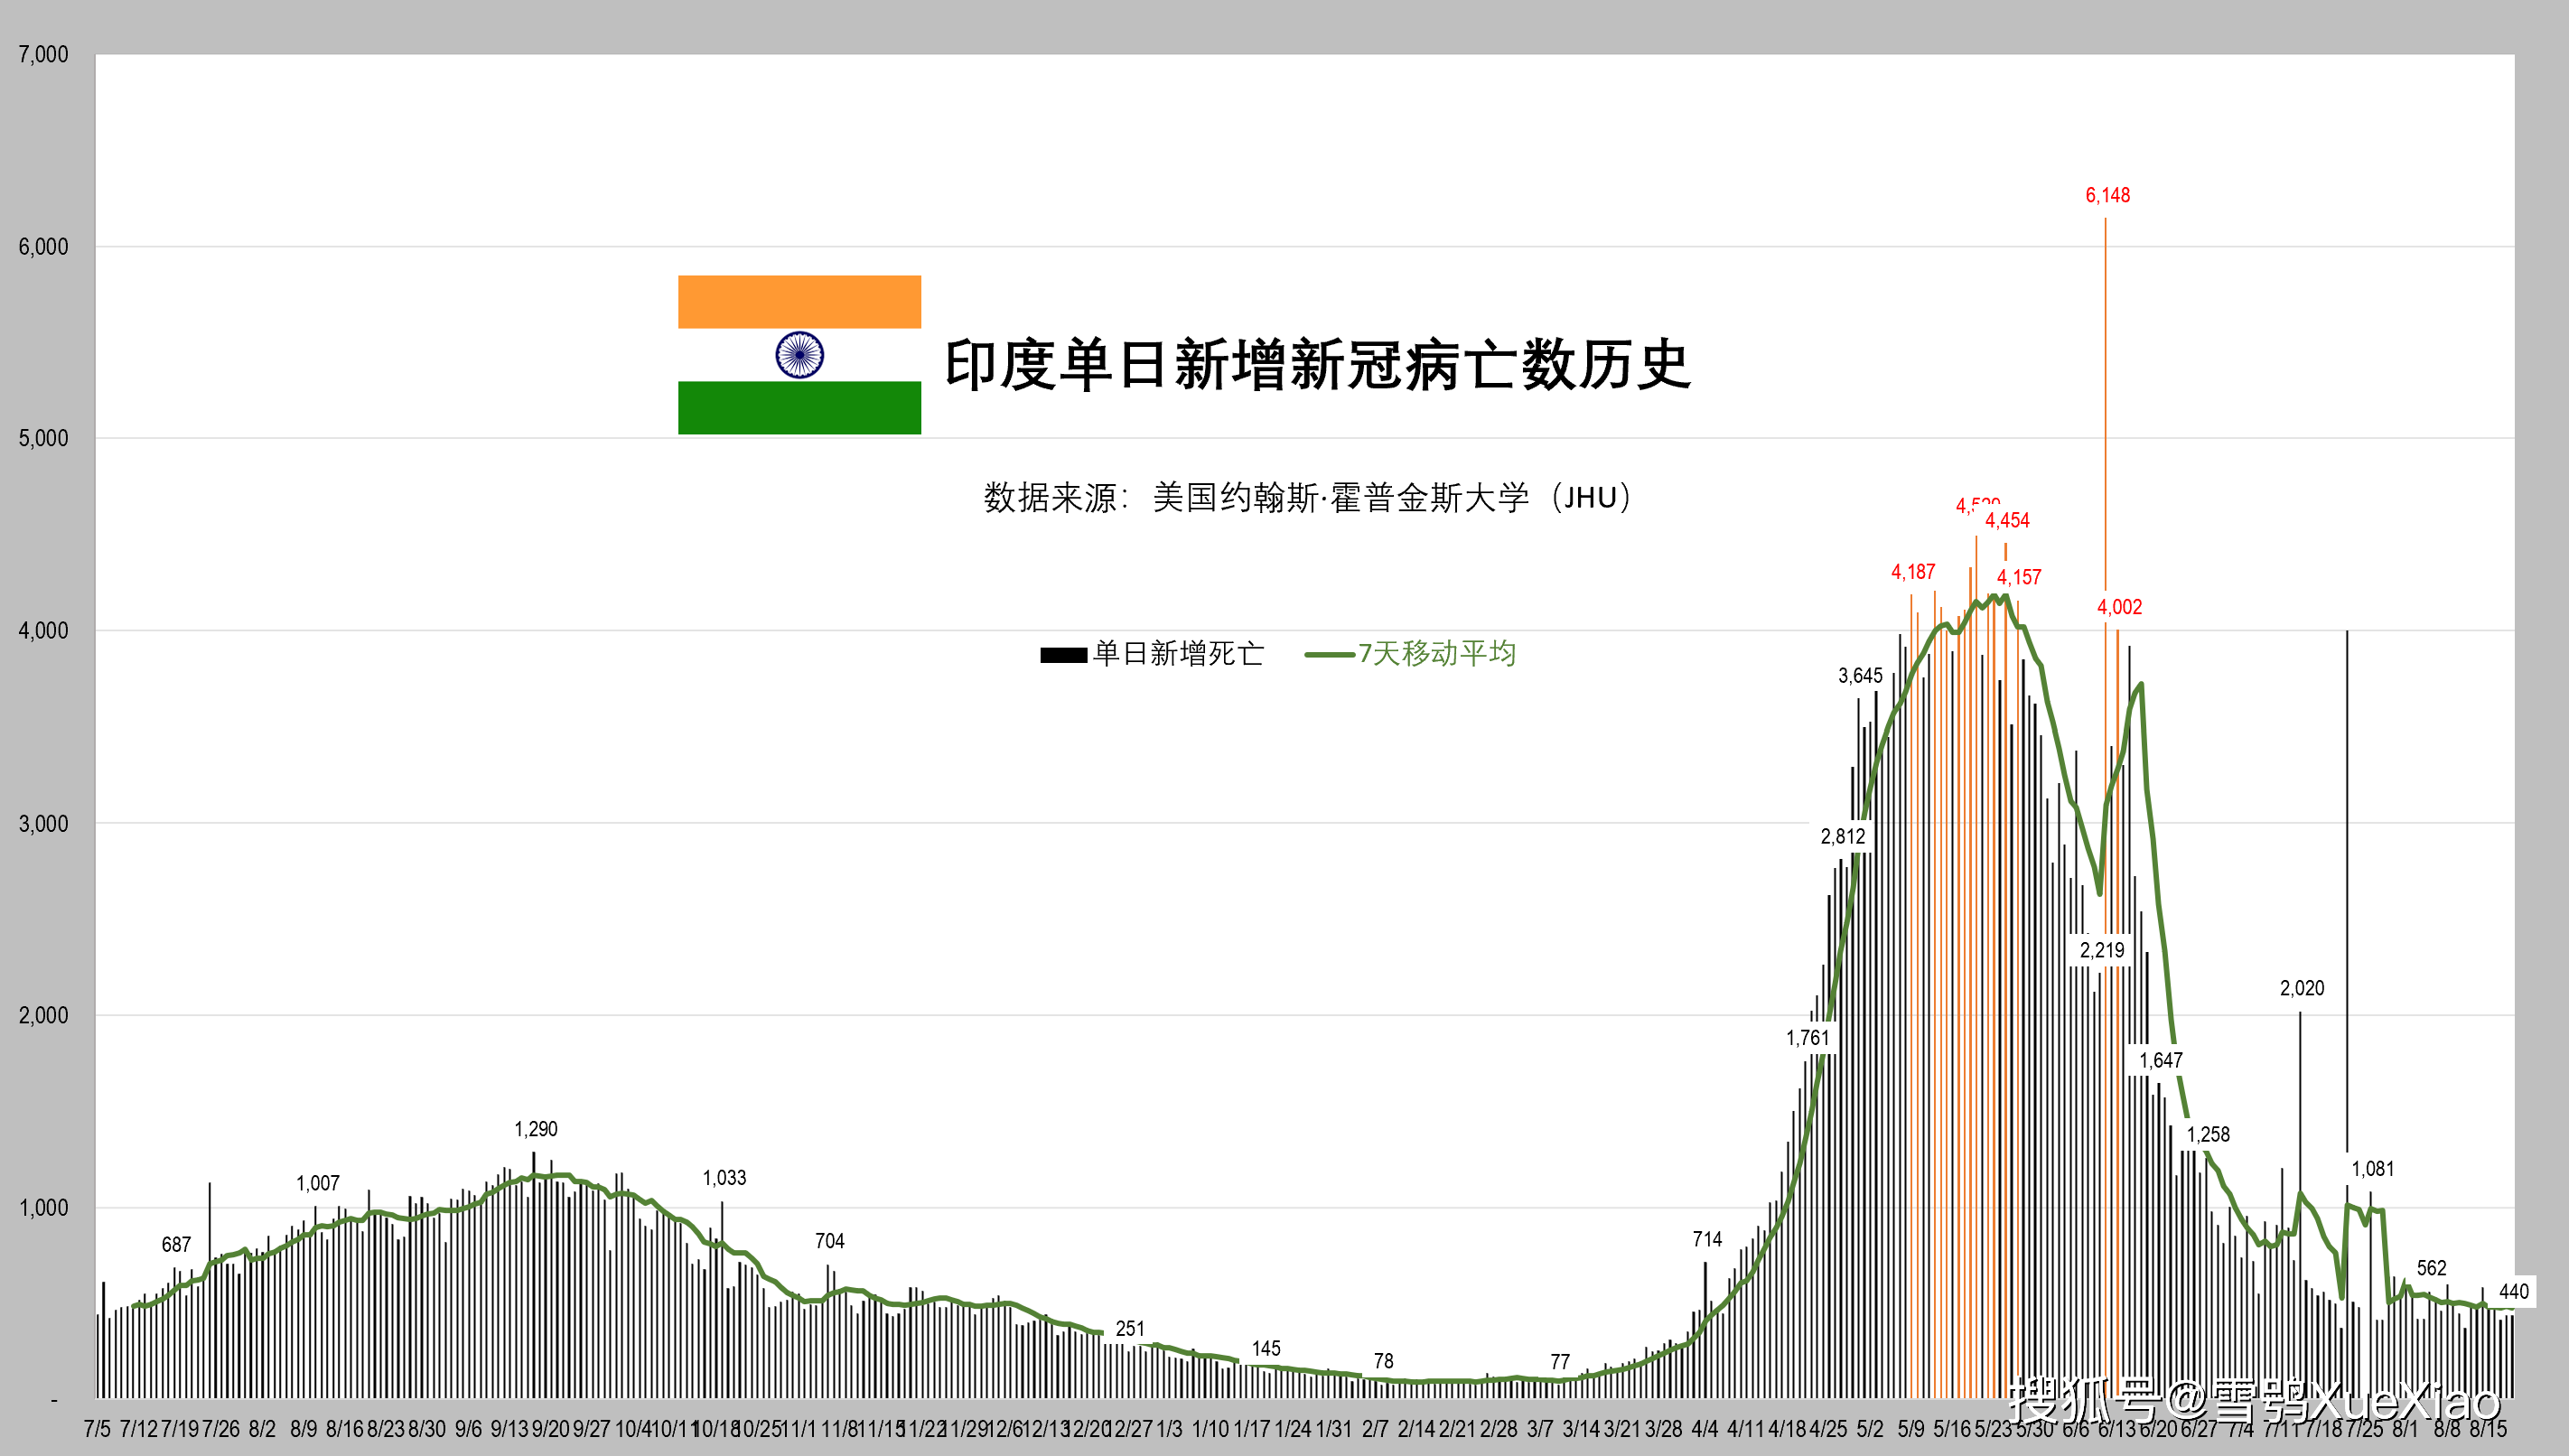The image size is (2569, 1456).
Task: Click the data label 251
Action: click(1130, 1329)
